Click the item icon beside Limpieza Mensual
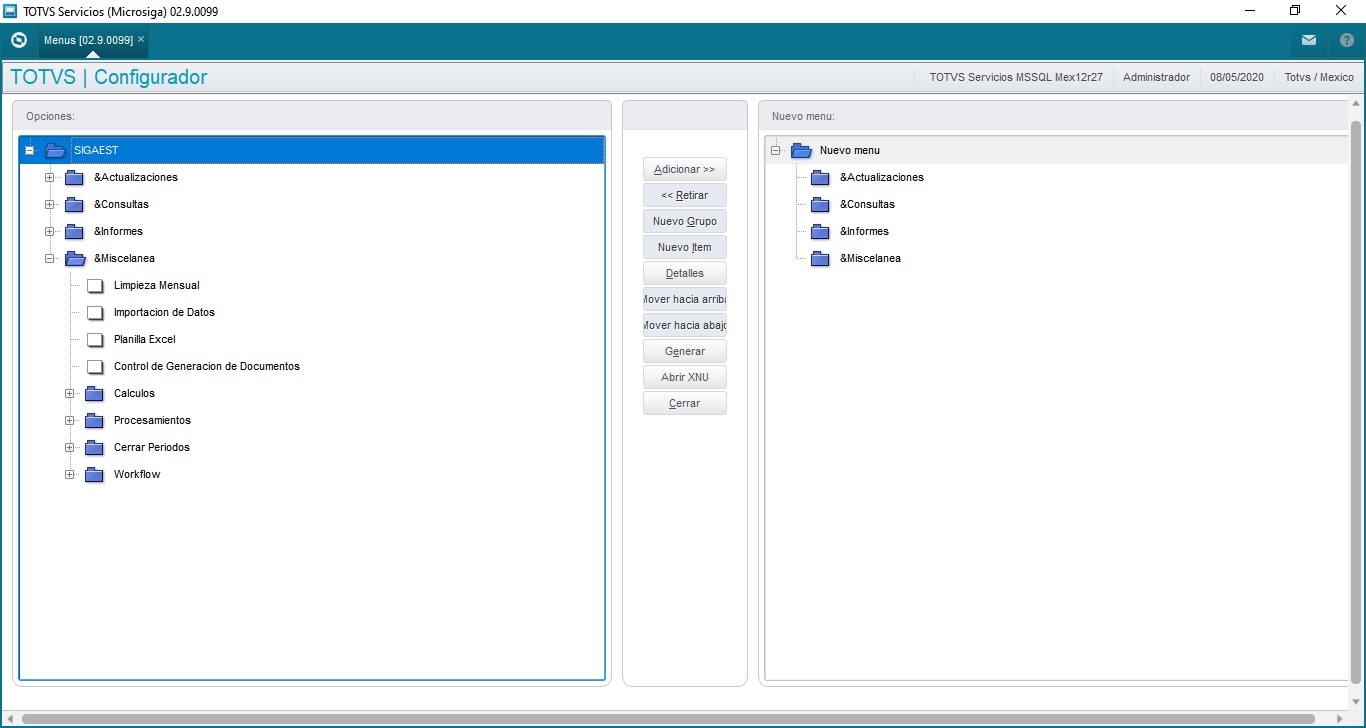The width and height of the screenshot is (1366, 728). (x=95, y=285)
